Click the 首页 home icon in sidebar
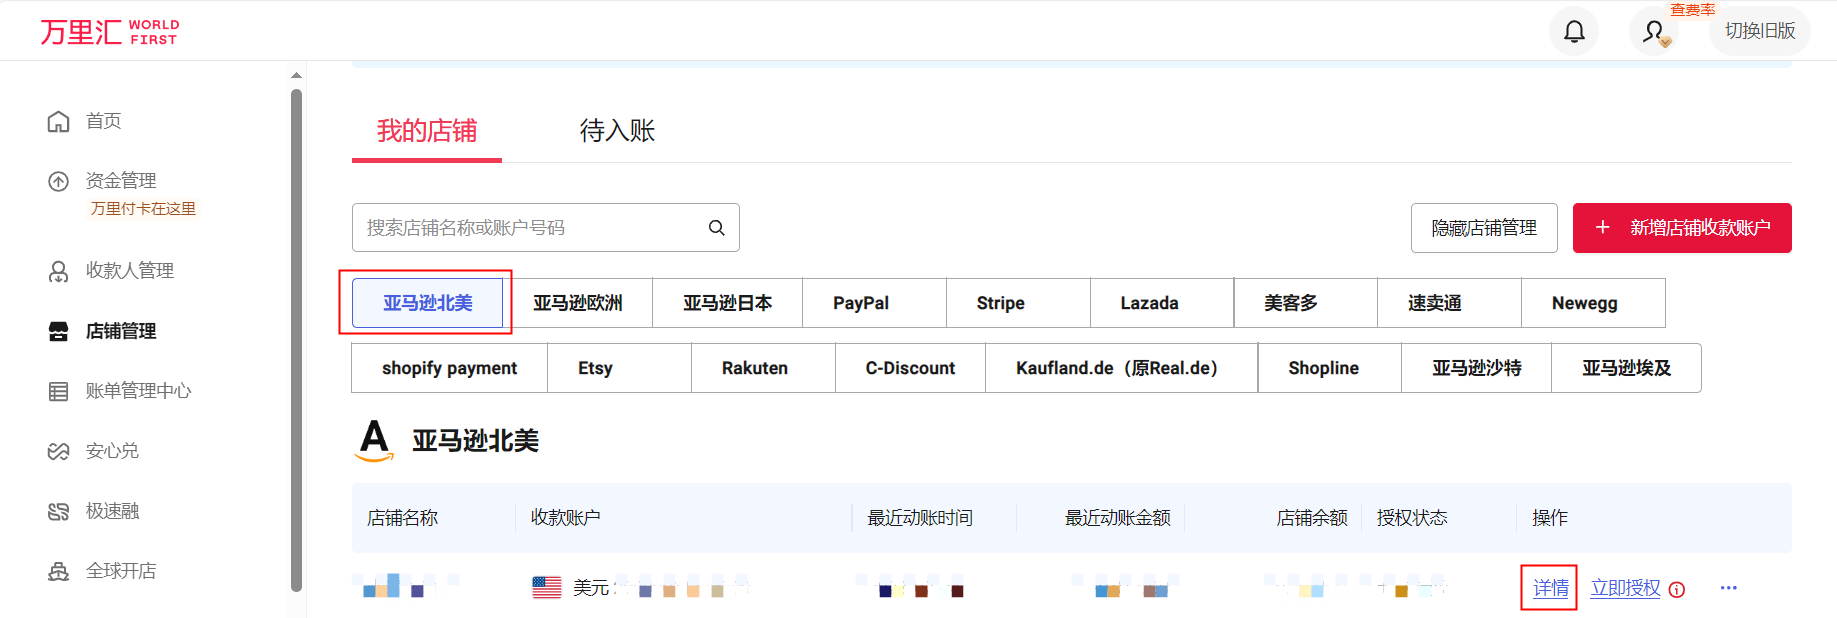This screenshot has height=618, width=1837. pyautogui.click(x=59, y=121)
